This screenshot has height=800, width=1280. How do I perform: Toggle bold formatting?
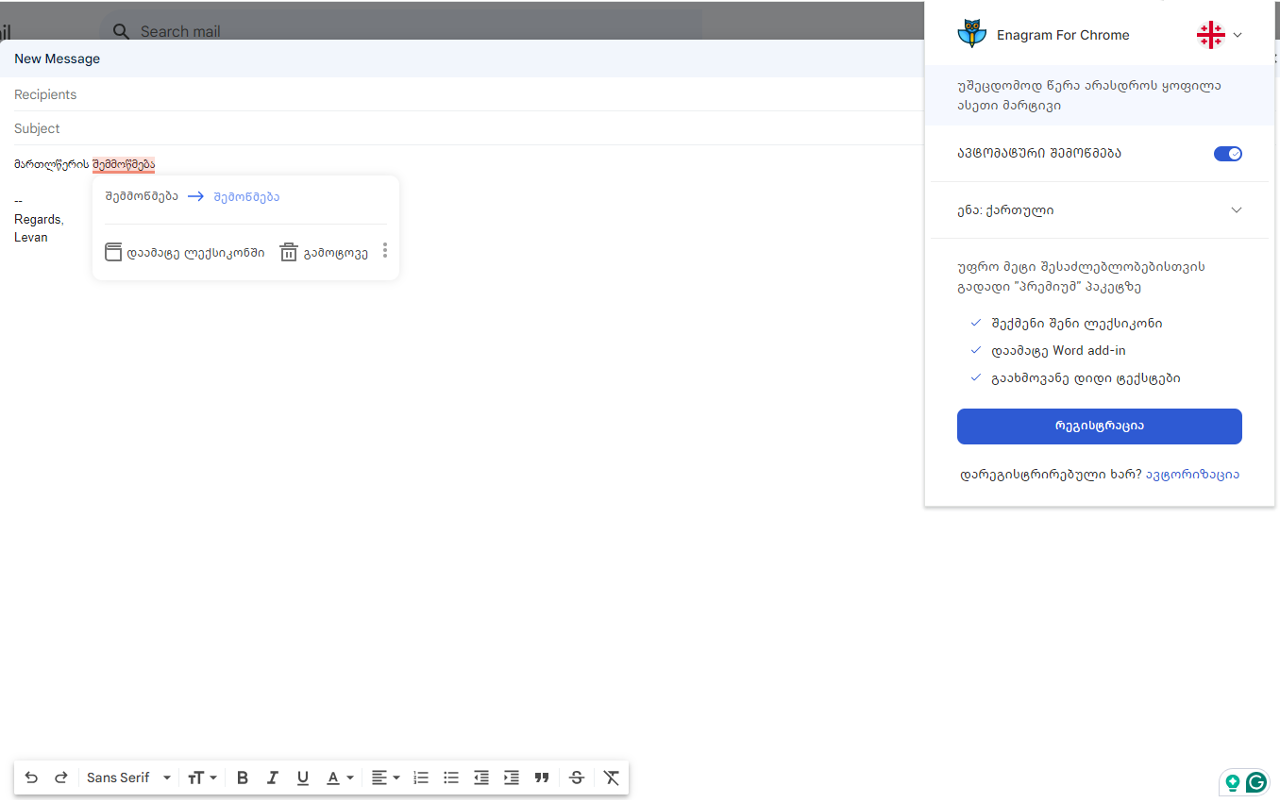(x=242, y=778)
